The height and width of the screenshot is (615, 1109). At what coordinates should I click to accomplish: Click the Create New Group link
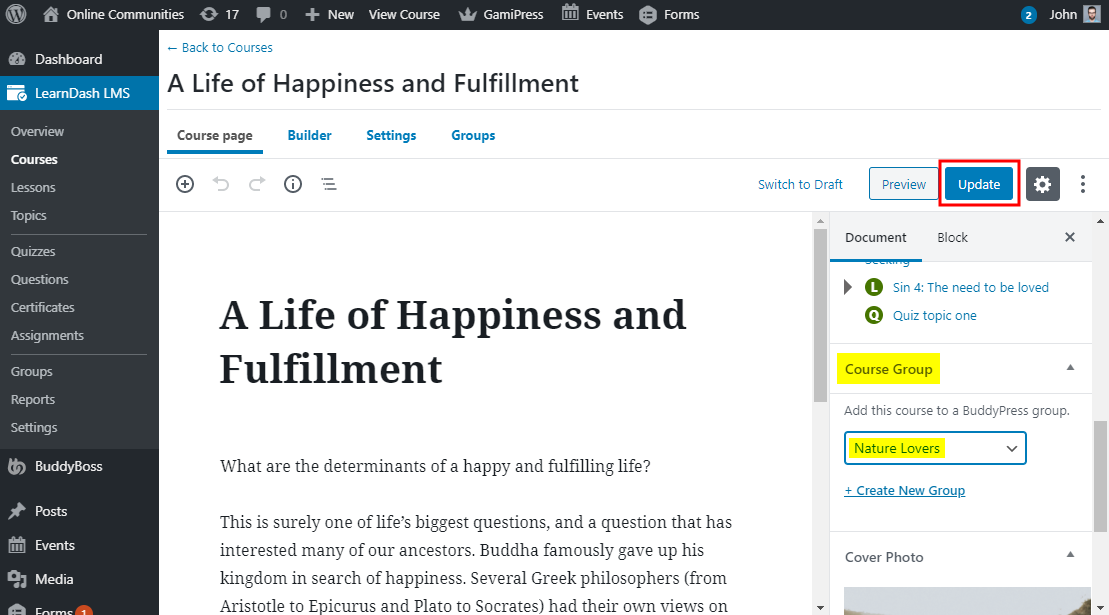[904, 490]
